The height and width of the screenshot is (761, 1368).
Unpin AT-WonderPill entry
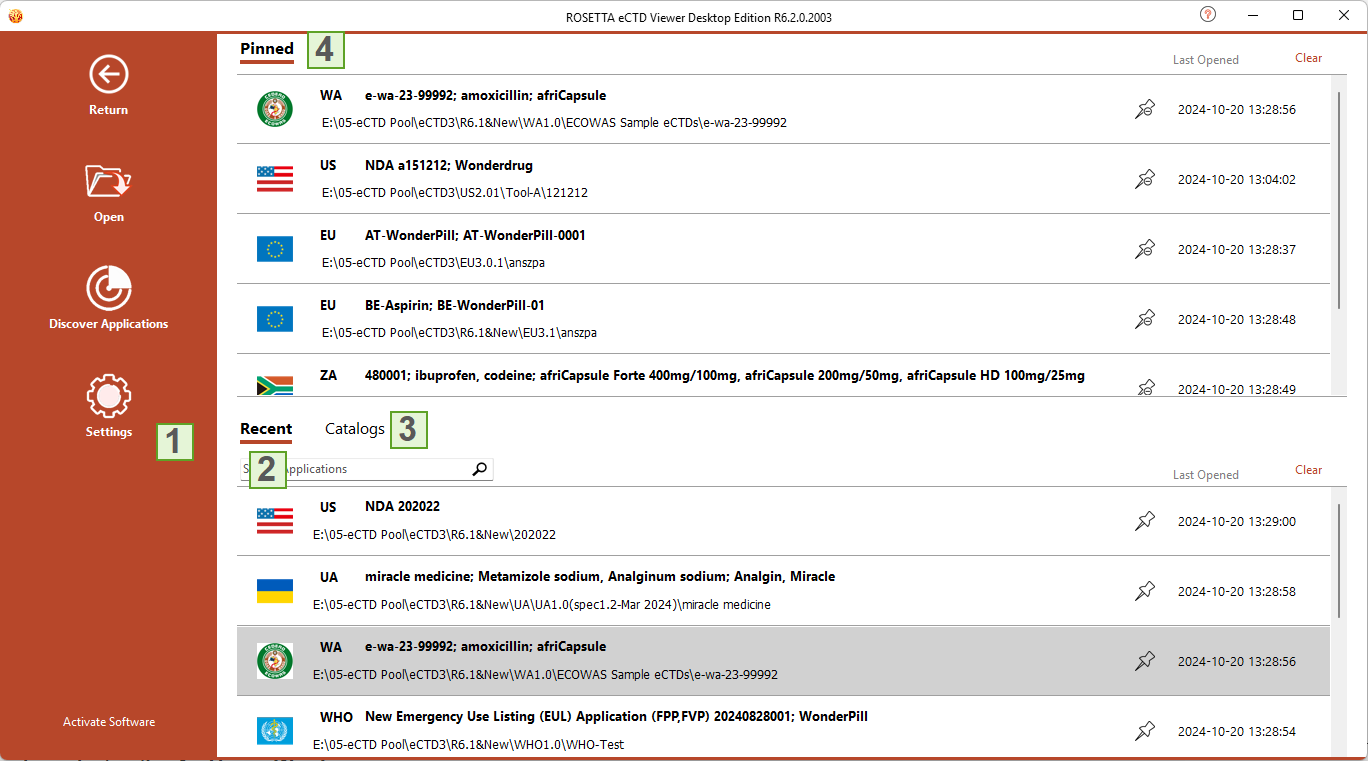tap(1145, 249)
